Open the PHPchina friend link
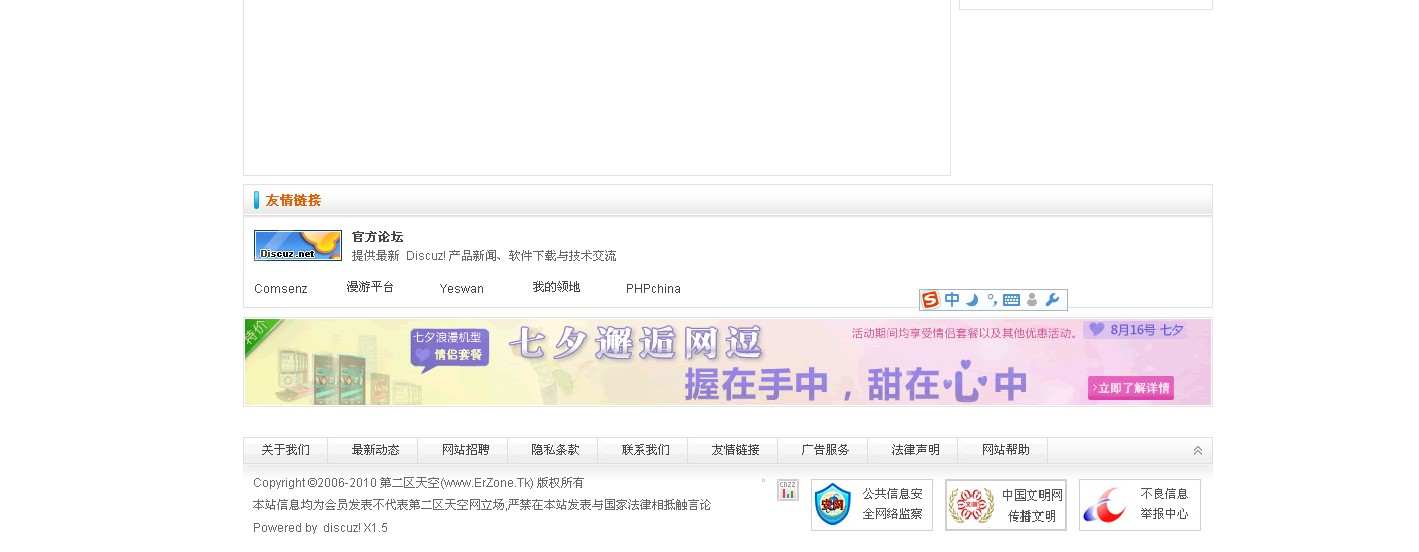 (x=653, y=289)
